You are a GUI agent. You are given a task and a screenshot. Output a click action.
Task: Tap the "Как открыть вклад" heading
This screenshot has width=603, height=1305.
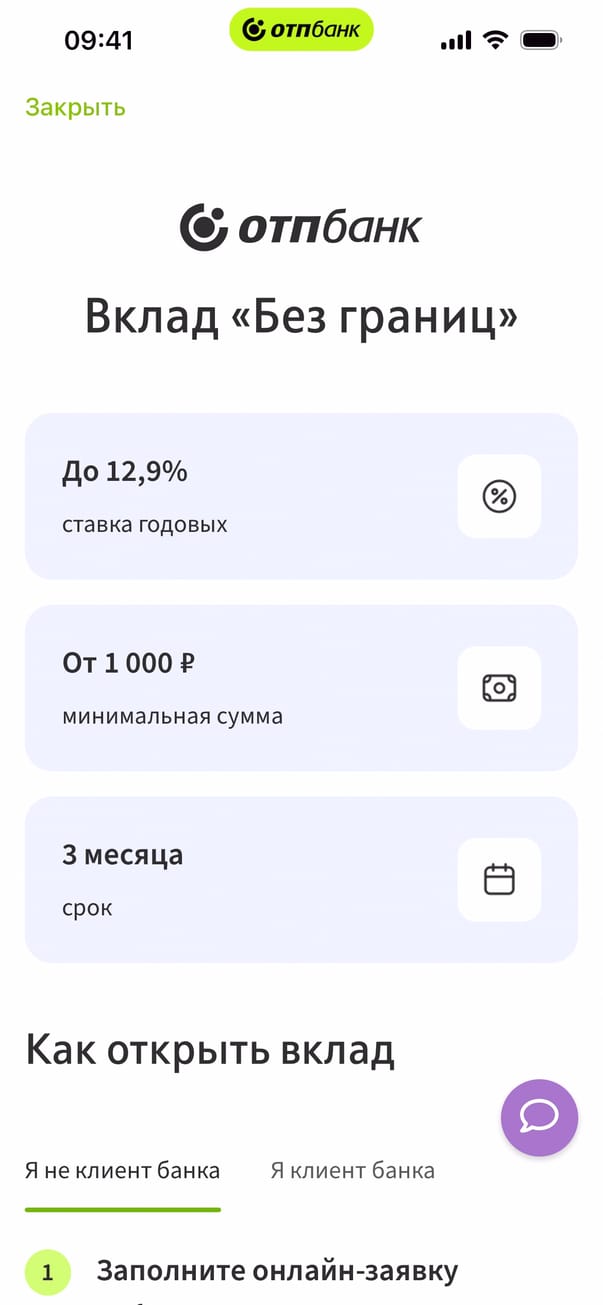pos(210,1050)
